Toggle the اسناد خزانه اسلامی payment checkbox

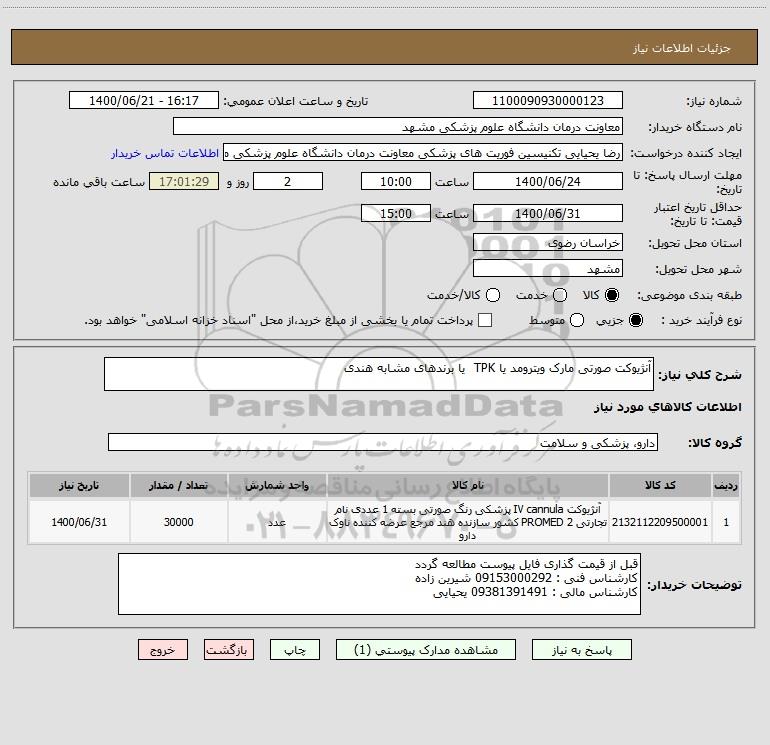pyautogui.click(x=485, y=320)
